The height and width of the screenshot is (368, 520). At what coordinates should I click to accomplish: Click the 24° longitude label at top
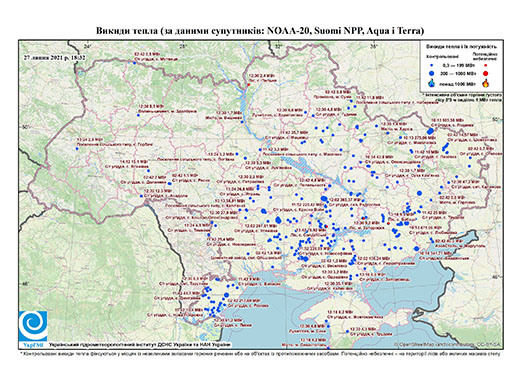click(x=88, y=47)
